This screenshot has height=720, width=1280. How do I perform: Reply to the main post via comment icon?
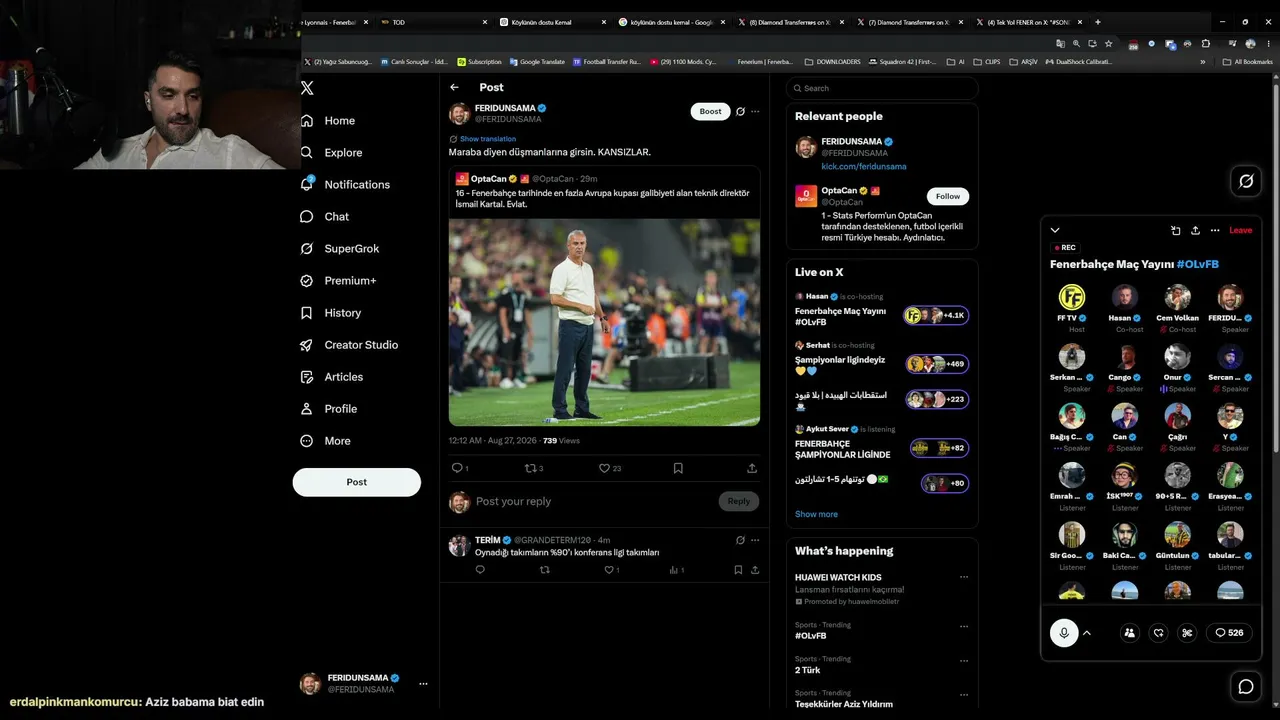458,468
